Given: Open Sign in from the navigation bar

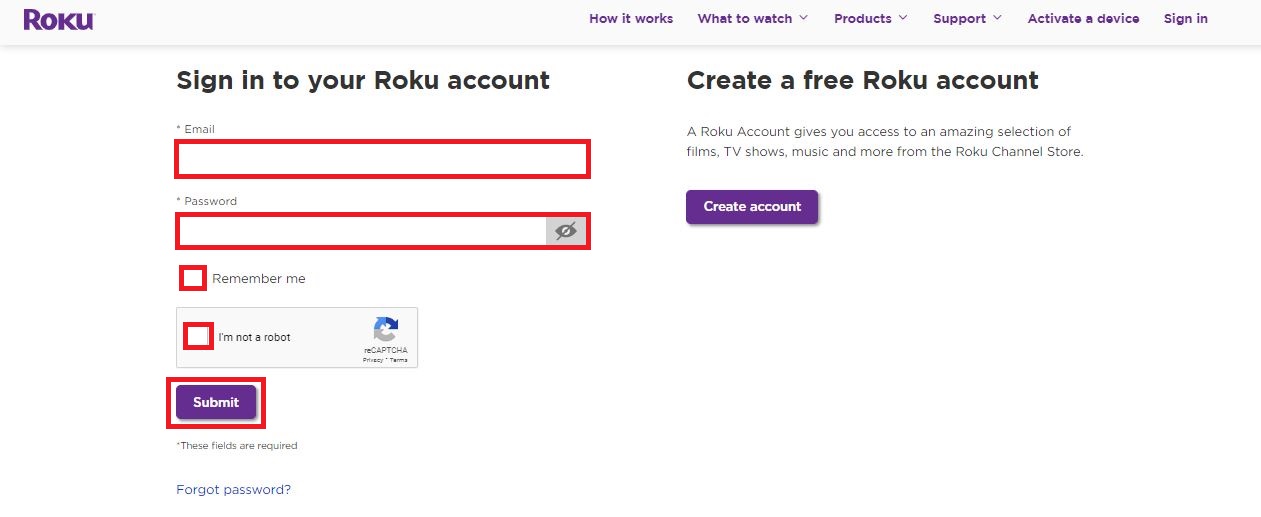Looking at the screenshot, I should 1185,18.
